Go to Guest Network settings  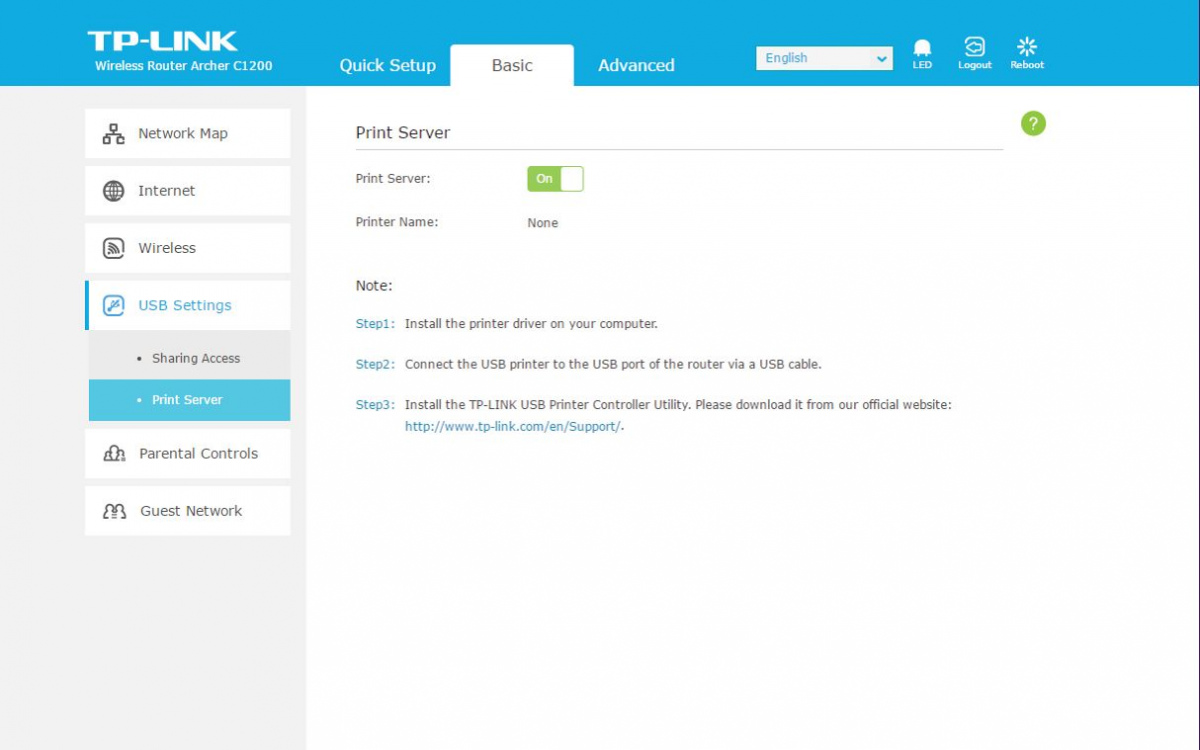coord(188,511)
